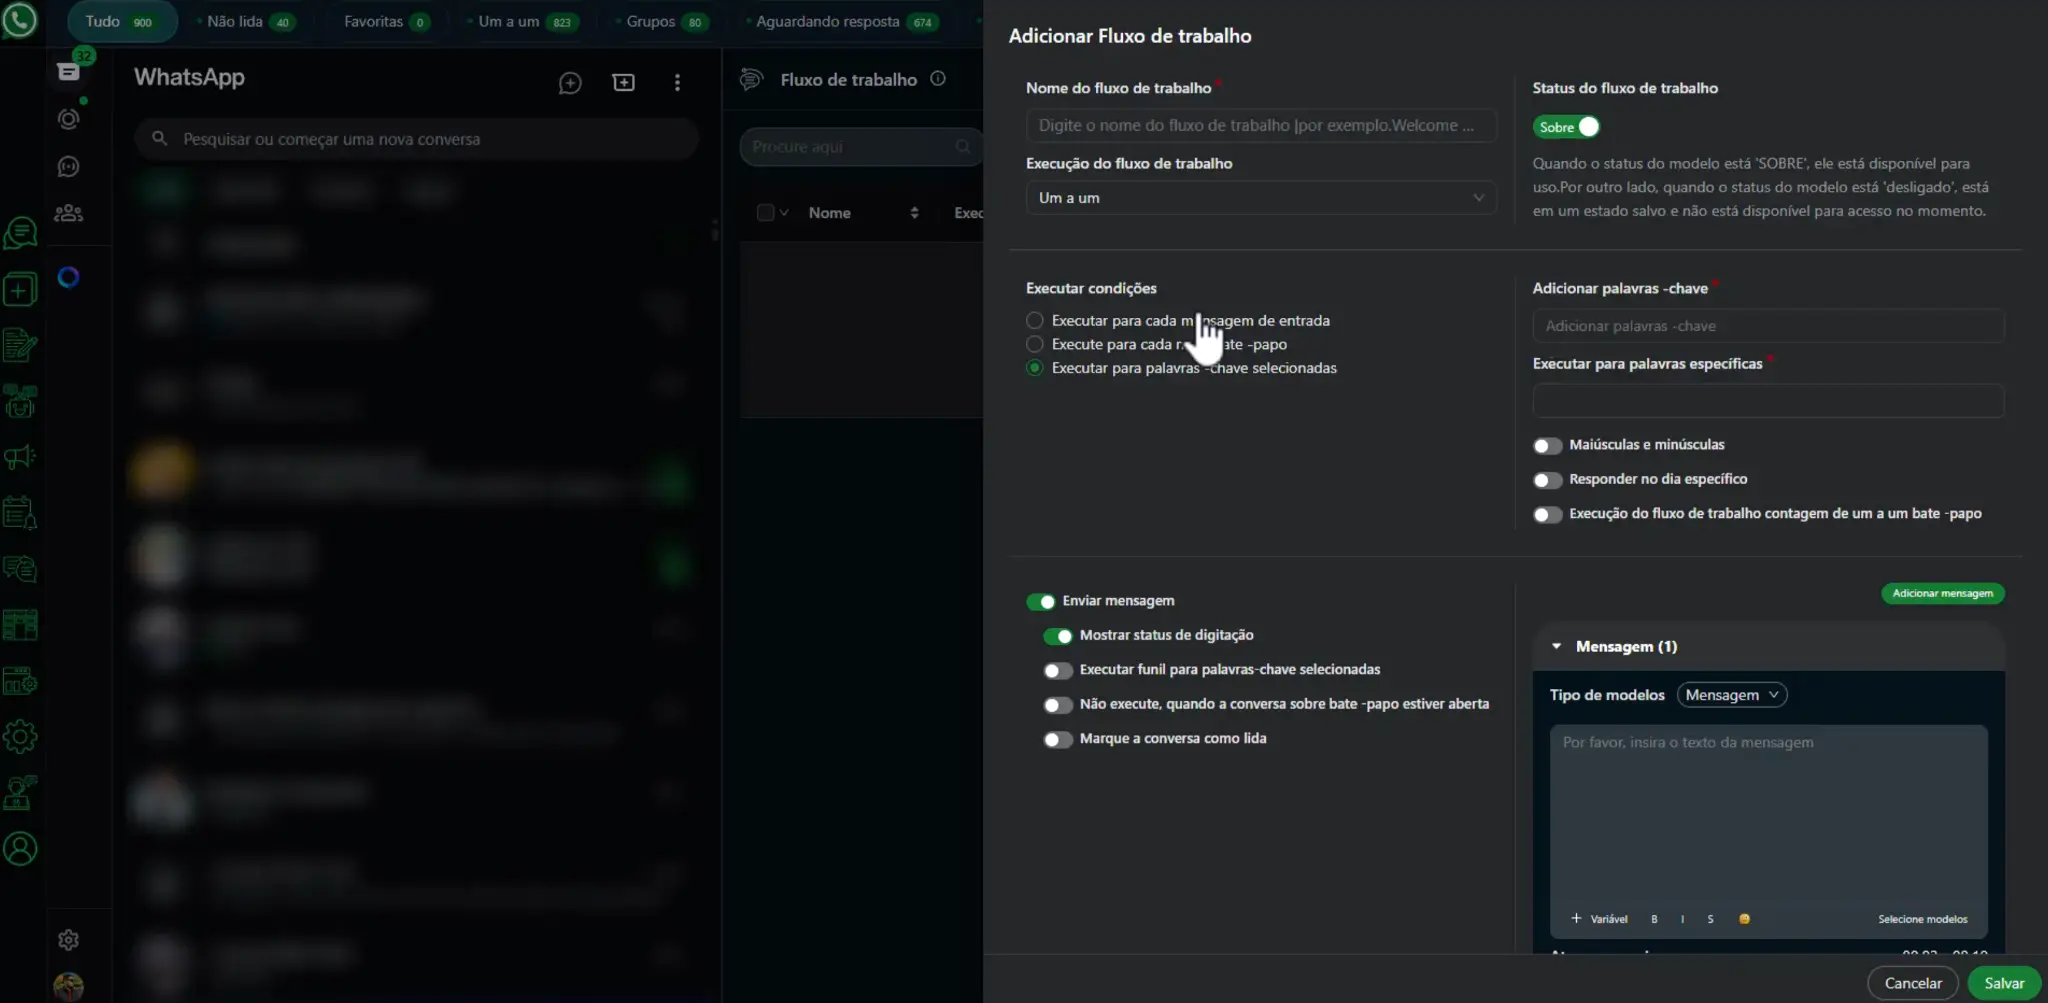The height and width of the screenshot is (1003, 2048).
Task: Open the emoji picker in message editor
Action: [1744, 918]
